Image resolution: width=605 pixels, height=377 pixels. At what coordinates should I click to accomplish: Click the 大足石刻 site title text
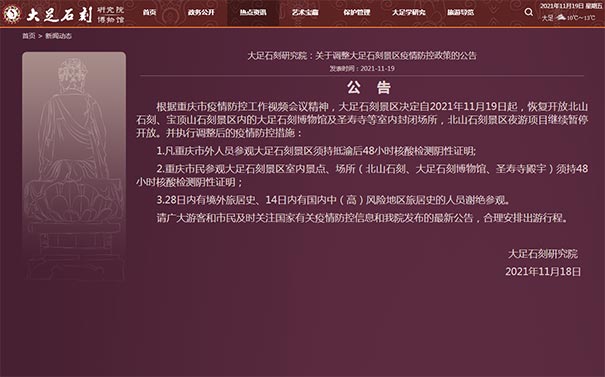click(59, 14)
